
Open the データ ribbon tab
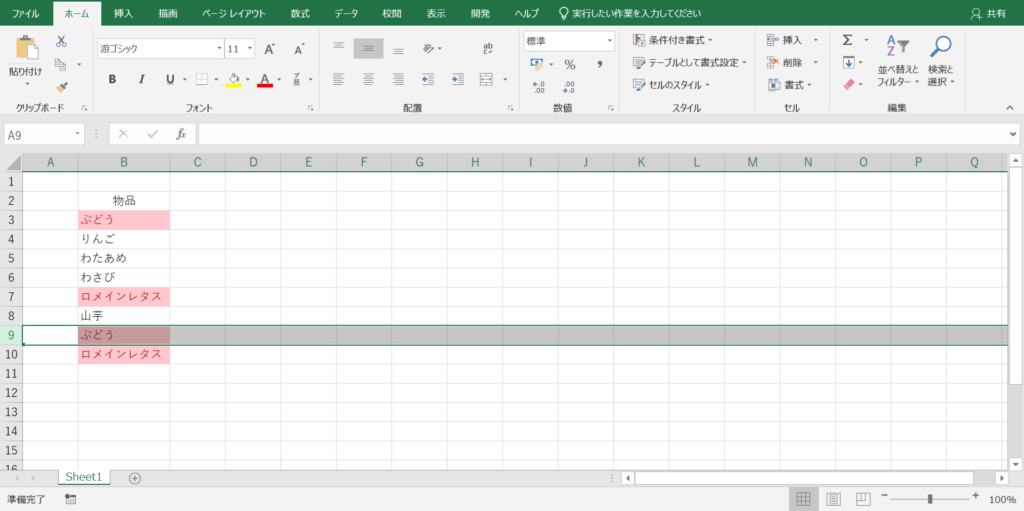click(x=346, y=13)
